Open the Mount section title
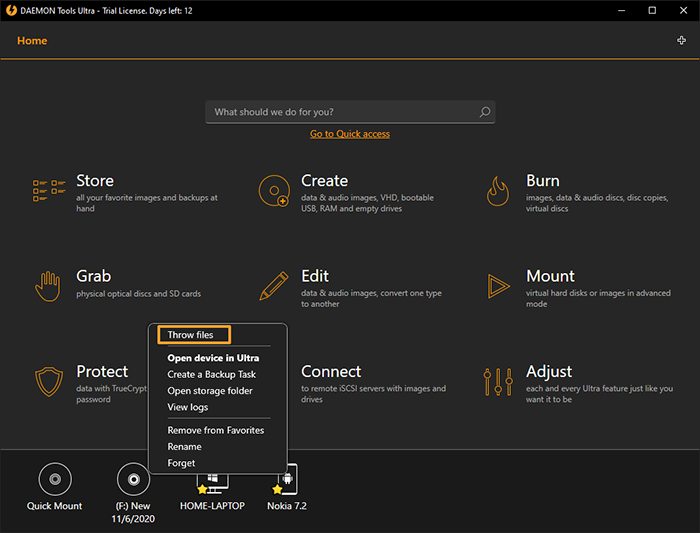Screen dimensions: 700x533 tap(550, 276)
